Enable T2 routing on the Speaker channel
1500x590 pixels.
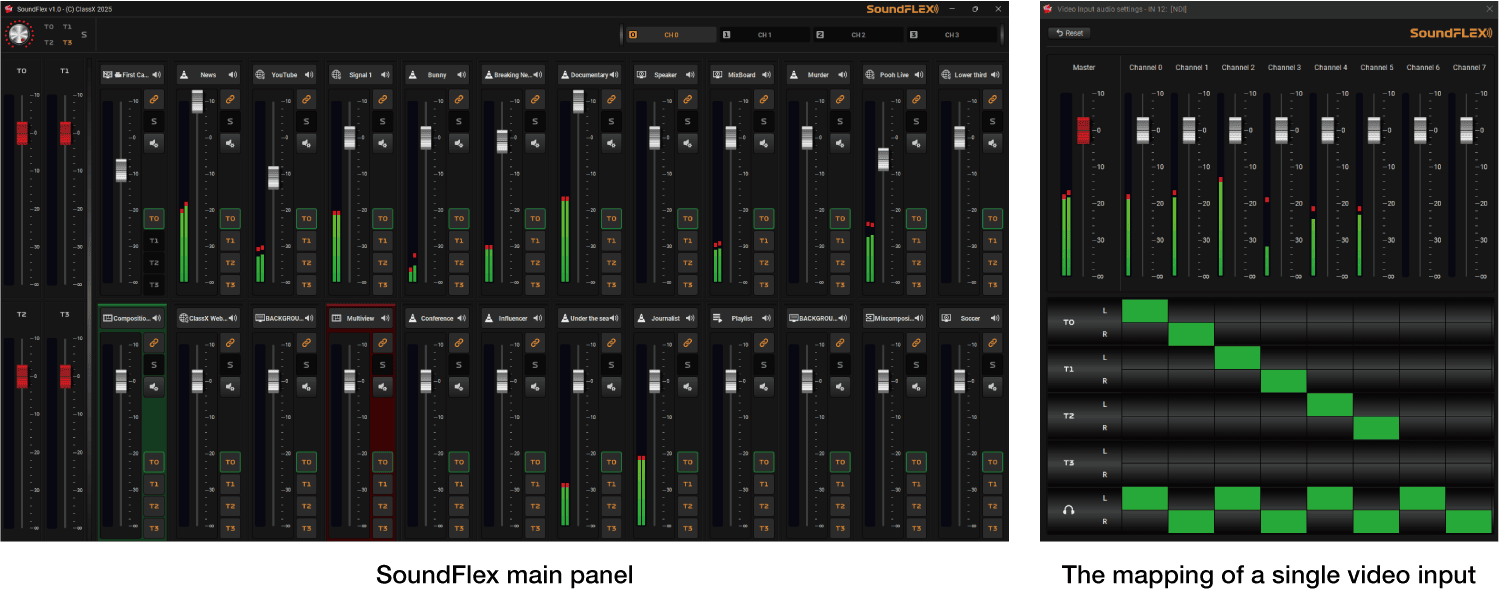[687, 263]
